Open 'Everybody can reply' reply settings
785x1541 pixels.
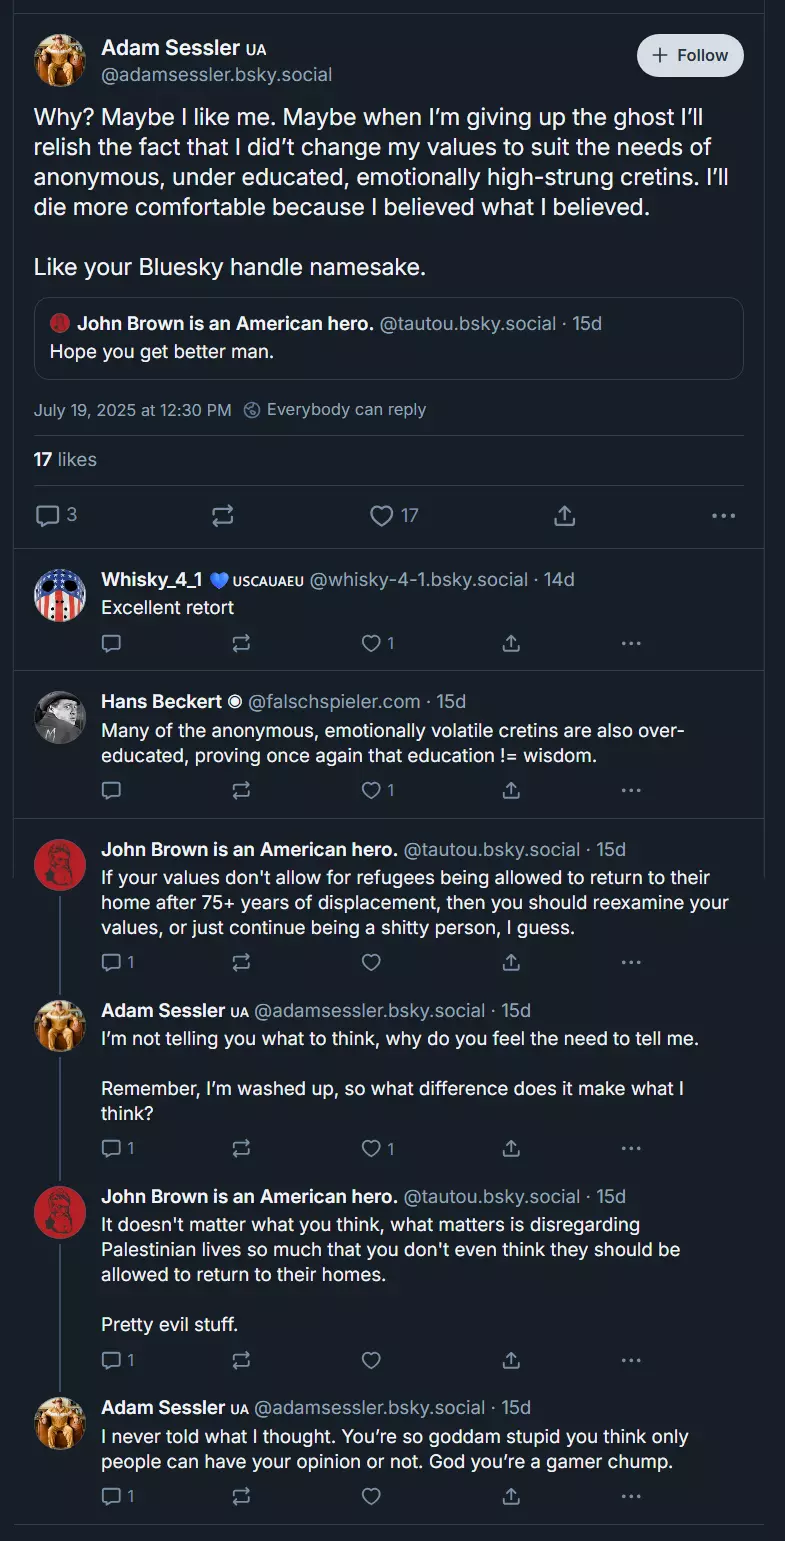click(335, 410)
